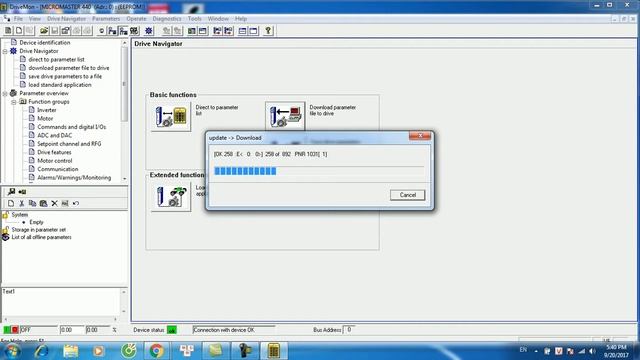Click the yellow question mark help icon

pos(268,31)
